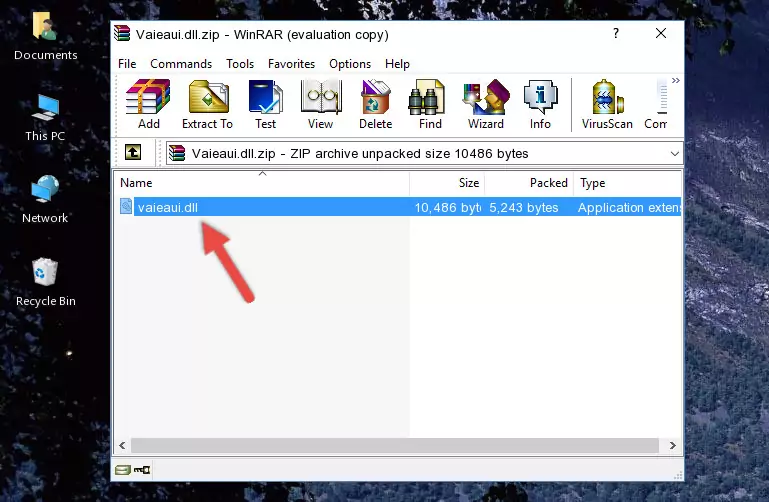Open the File menu
Viewport: 769px width, 502px height.
pos(127,64)
